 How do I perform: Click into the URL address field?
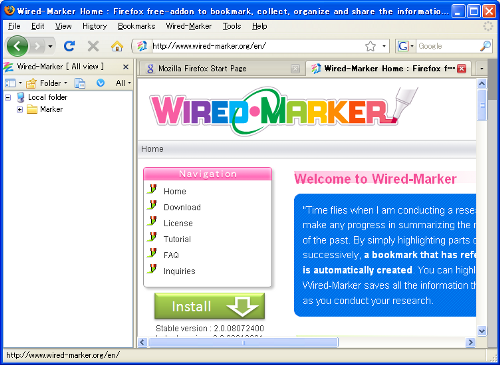(x=257, y=46)
